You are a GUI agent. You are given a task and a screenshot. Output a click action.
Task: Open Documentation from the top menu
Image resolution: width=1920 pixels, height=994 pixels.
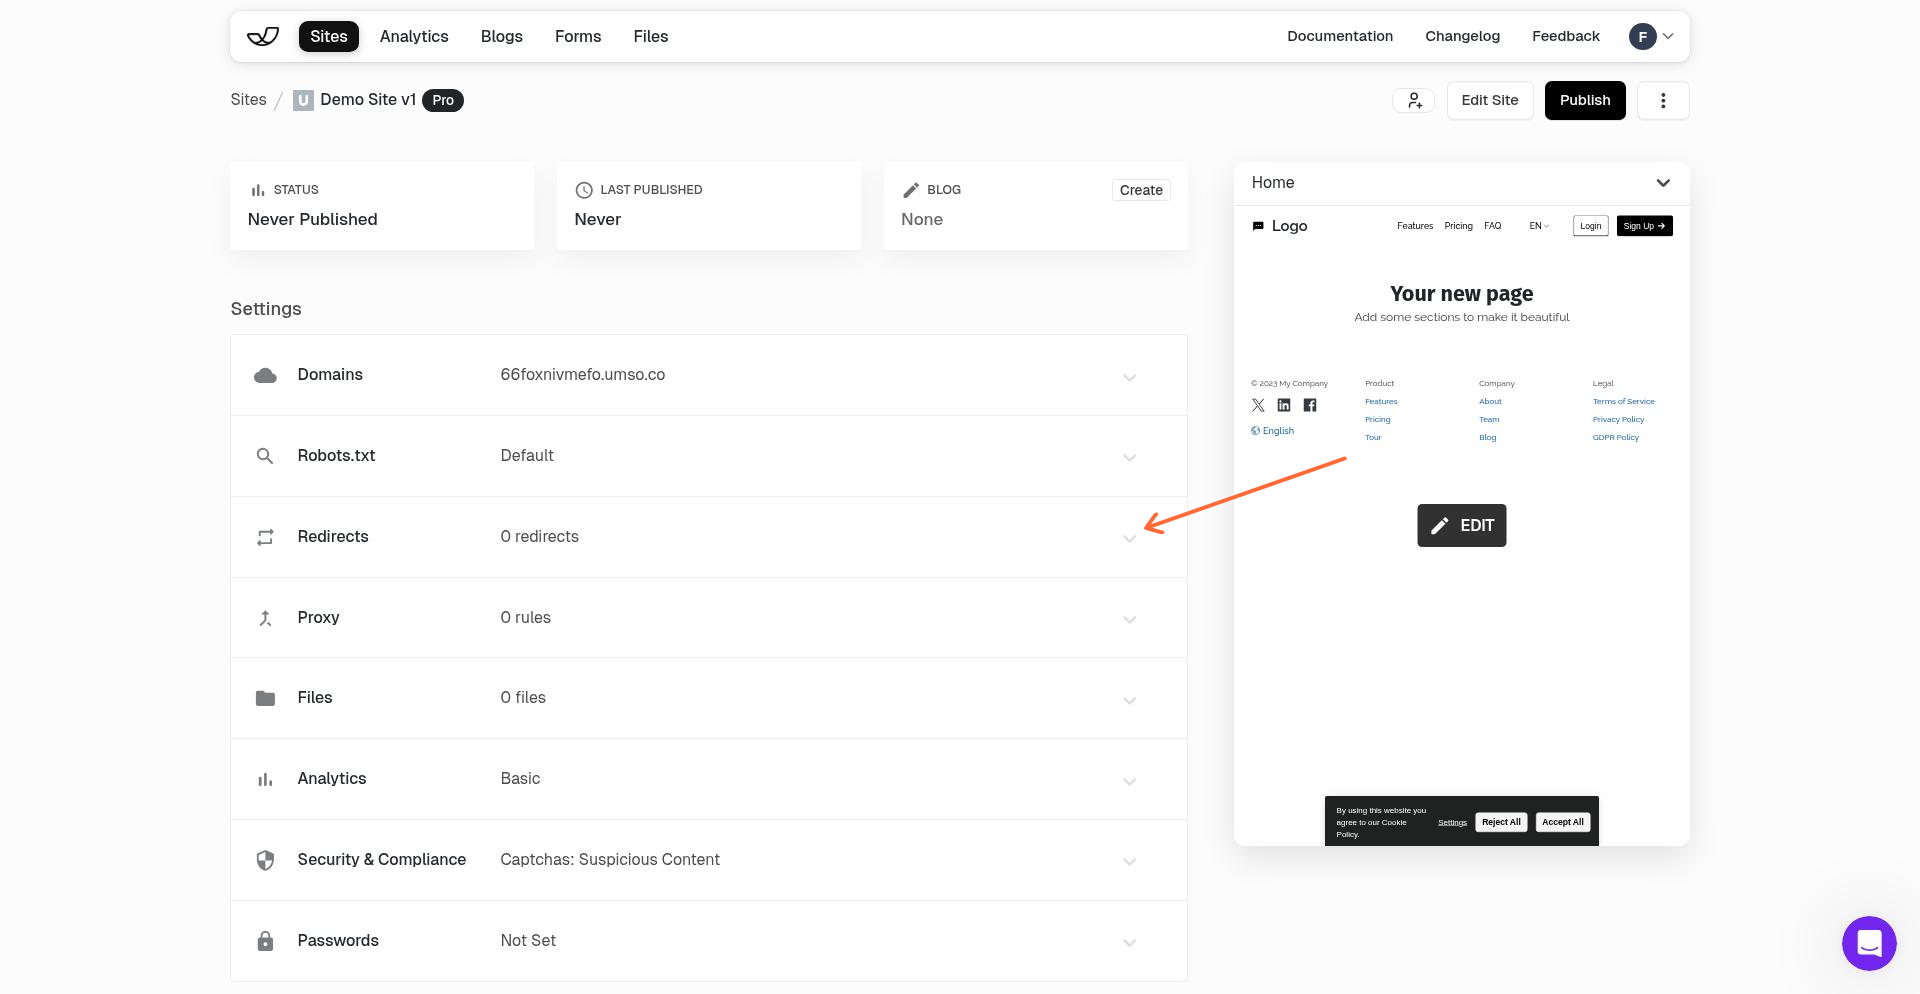[x=1340, y=36]
